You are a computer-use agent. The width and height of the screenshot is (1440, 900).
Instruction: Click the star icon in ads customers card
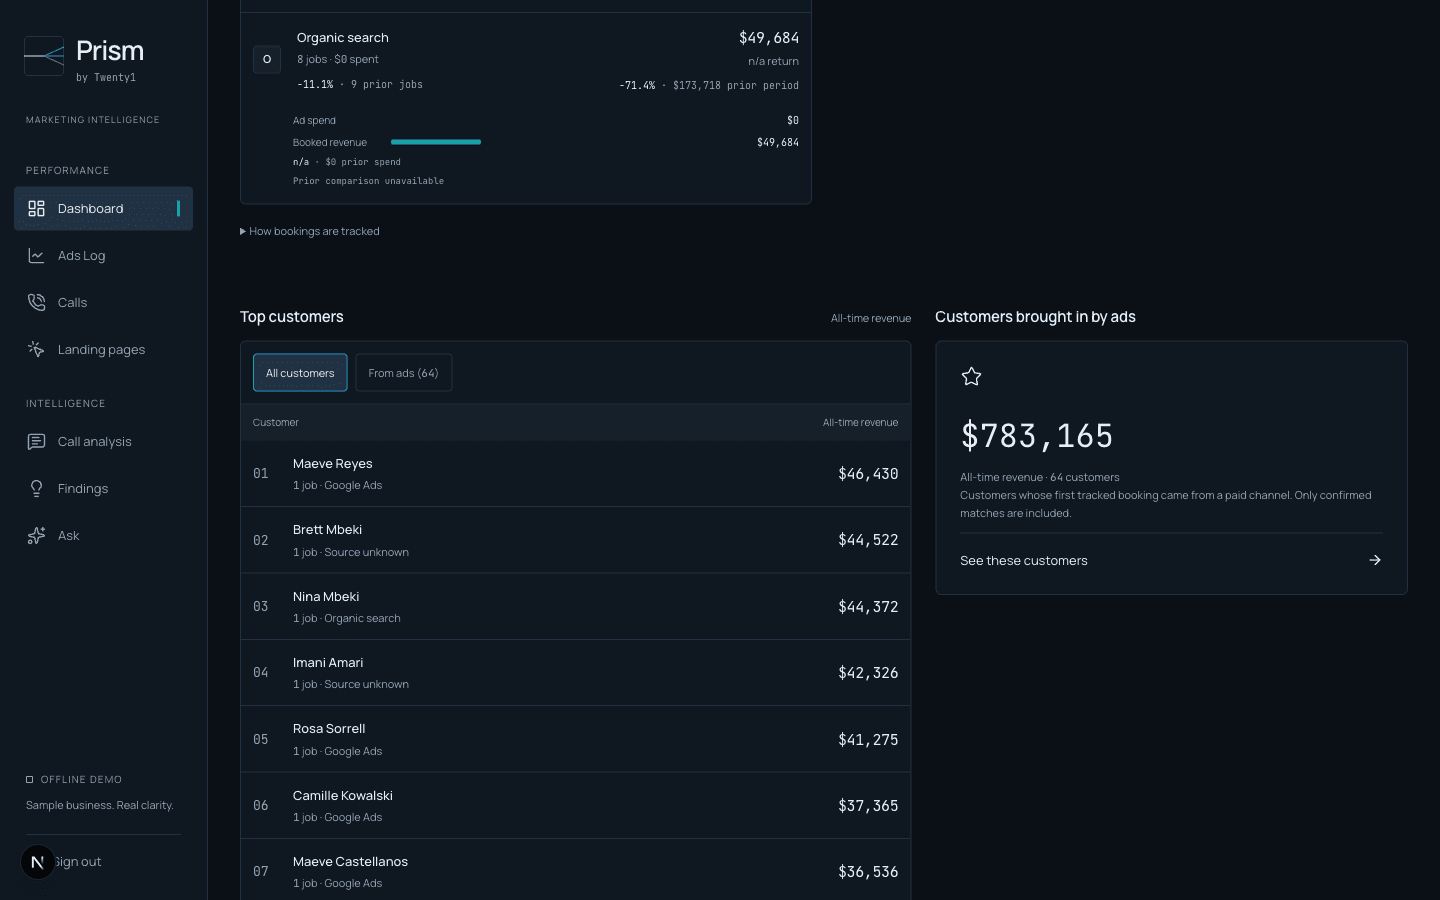971,376
